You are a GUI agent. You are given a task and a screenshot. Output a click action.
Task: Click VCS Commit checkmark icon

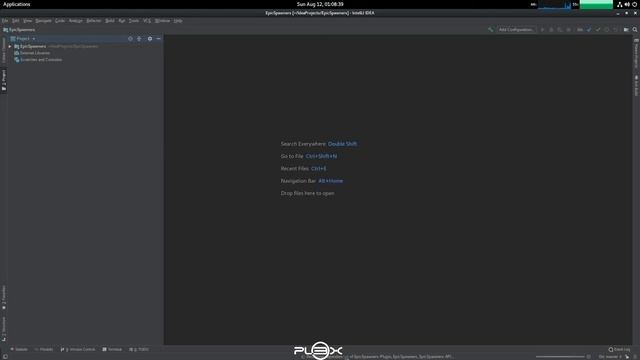[598, 30]
